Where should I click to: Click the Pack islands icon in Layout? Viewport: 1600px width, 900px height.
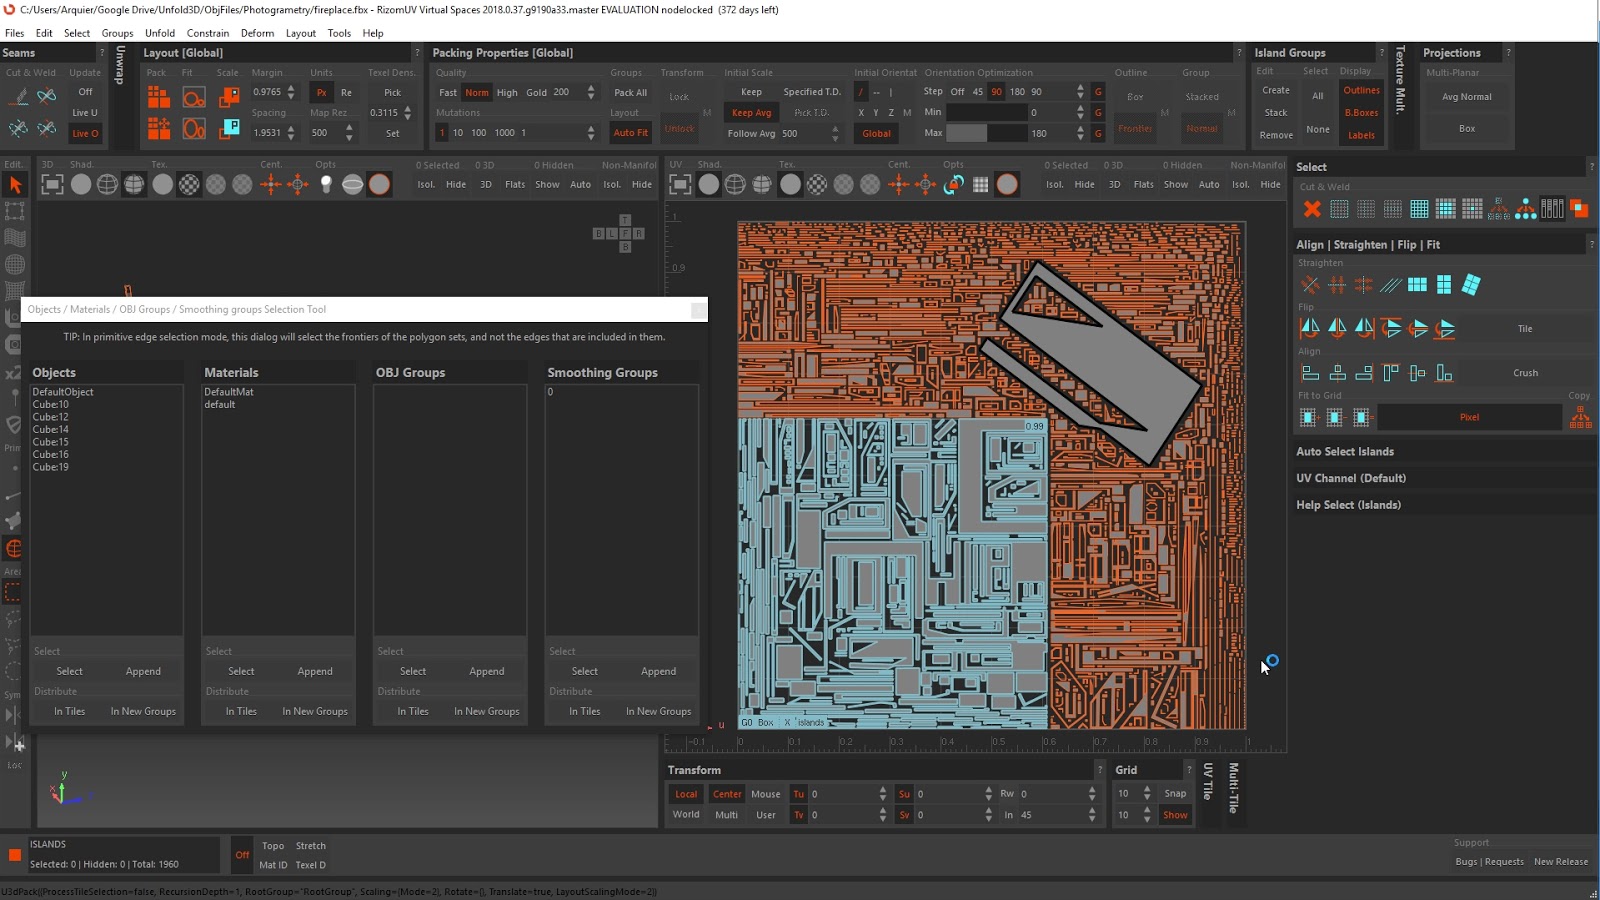coord(158,96)
